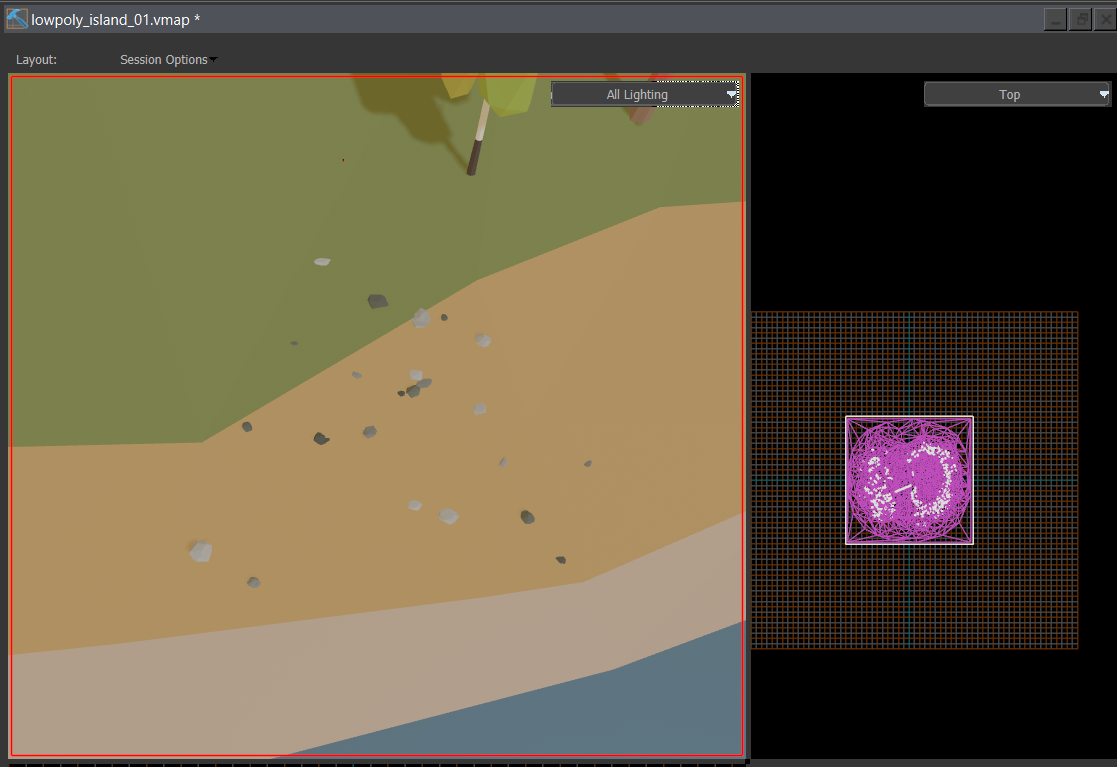The width and height of the screenshot is (1117, 767).
Task: Click the Top viewport dropdown arrow
Action: [x=1104, y=93]
